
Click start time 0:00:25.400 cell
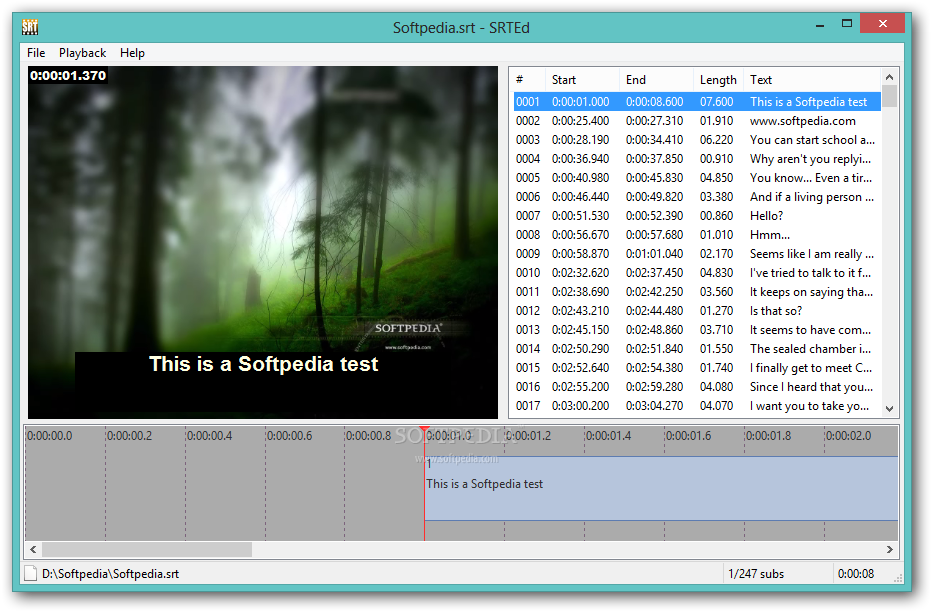point(580,121)
